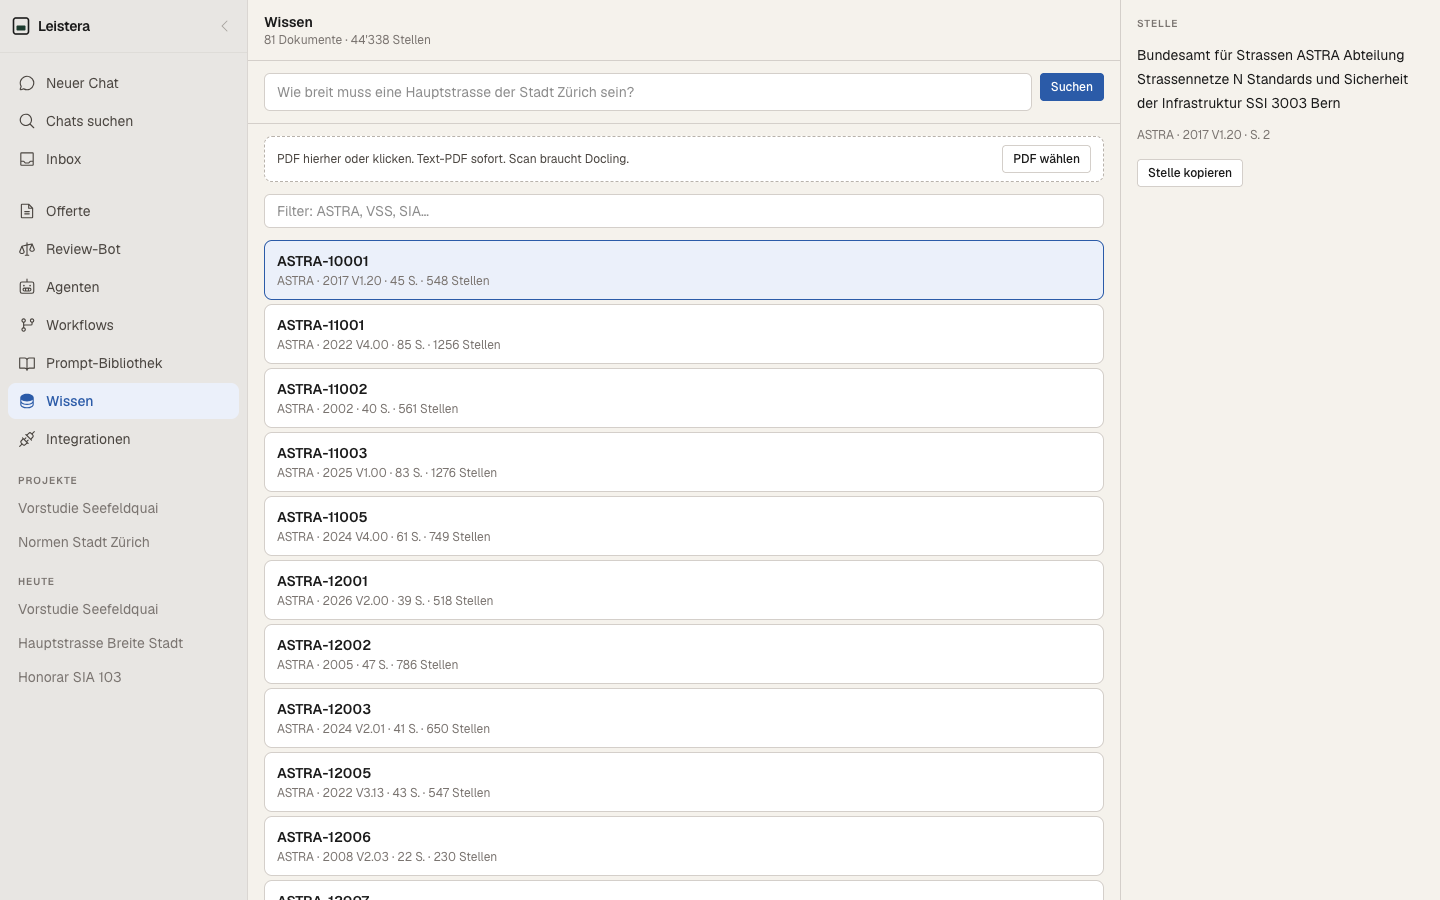Select Wissen in the sidebar
Viewport: 1440px width, 900px height.
tap(123, 401)
